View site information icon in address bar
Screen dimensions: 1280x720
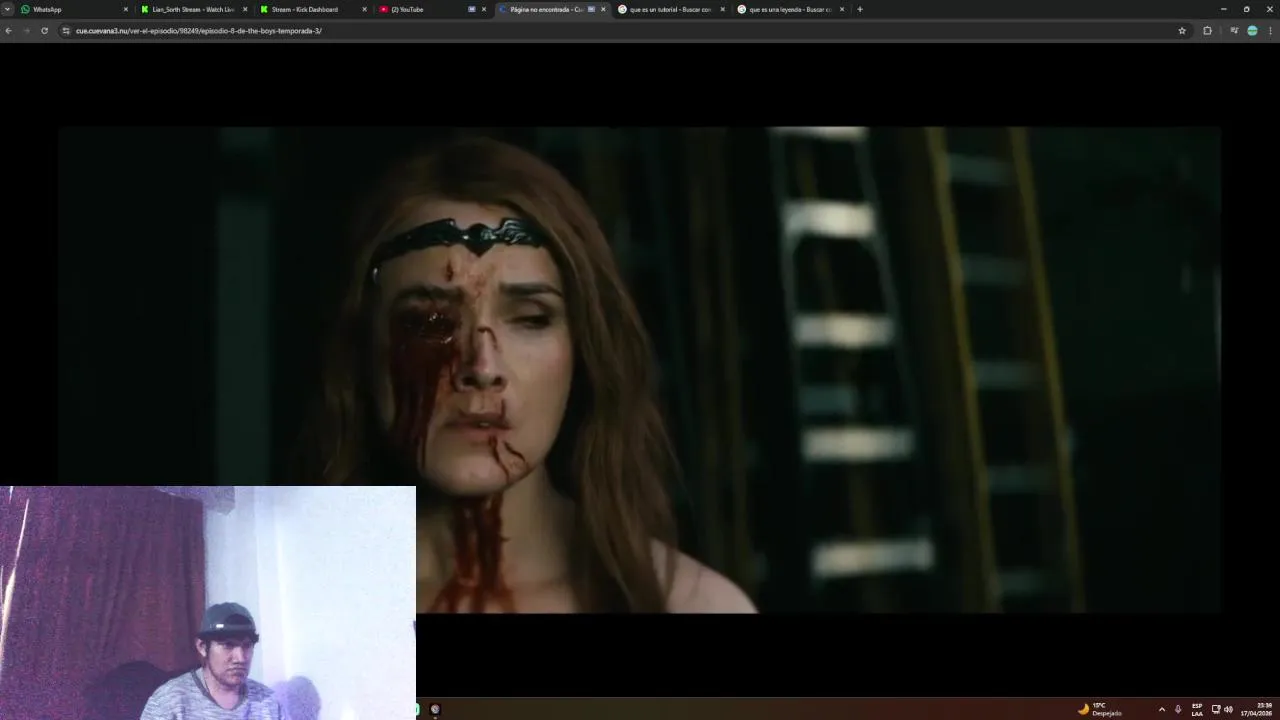coord(66,31)
